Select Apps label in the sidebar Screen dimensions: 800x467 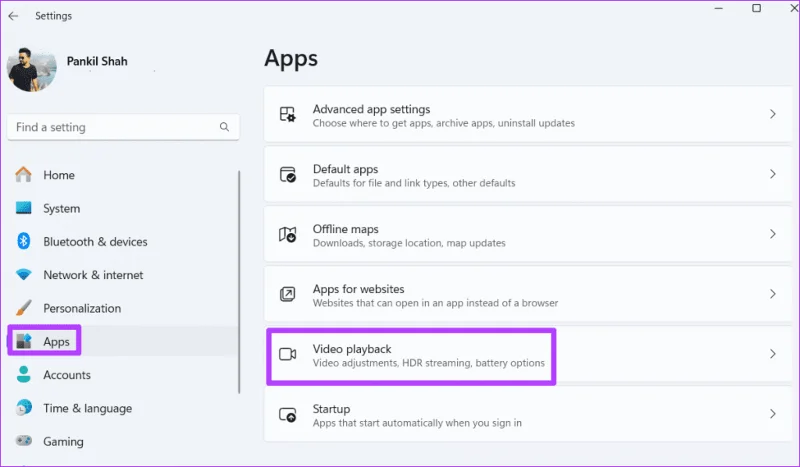56,341
